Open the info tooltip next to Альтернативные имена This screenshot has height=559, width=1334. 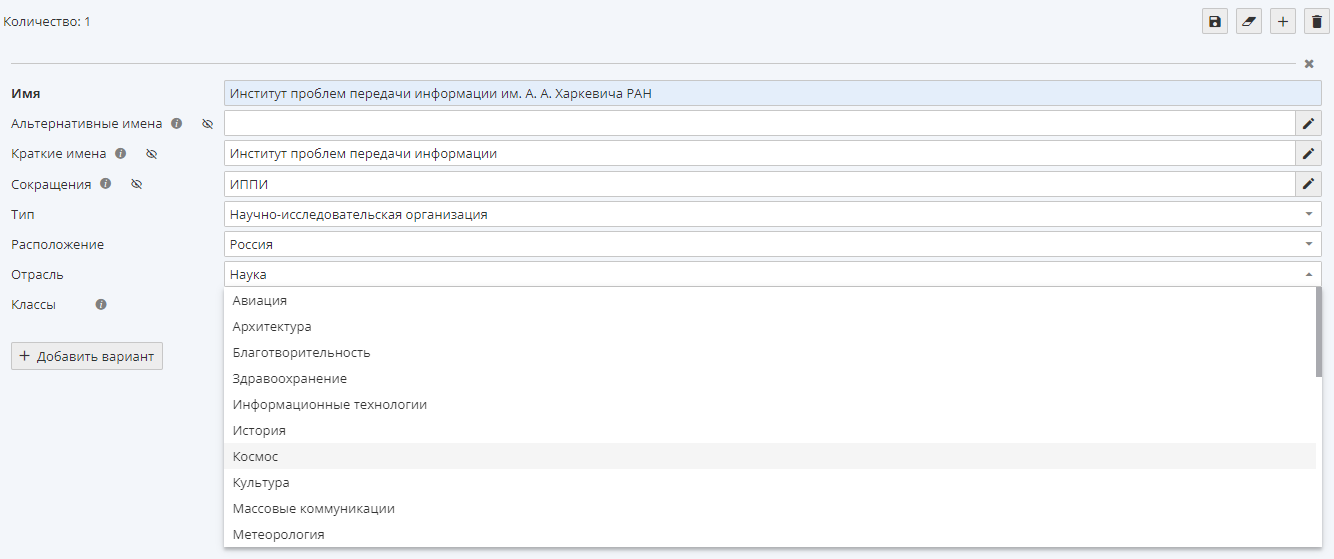pyautogui.click(x=177, y=124)
